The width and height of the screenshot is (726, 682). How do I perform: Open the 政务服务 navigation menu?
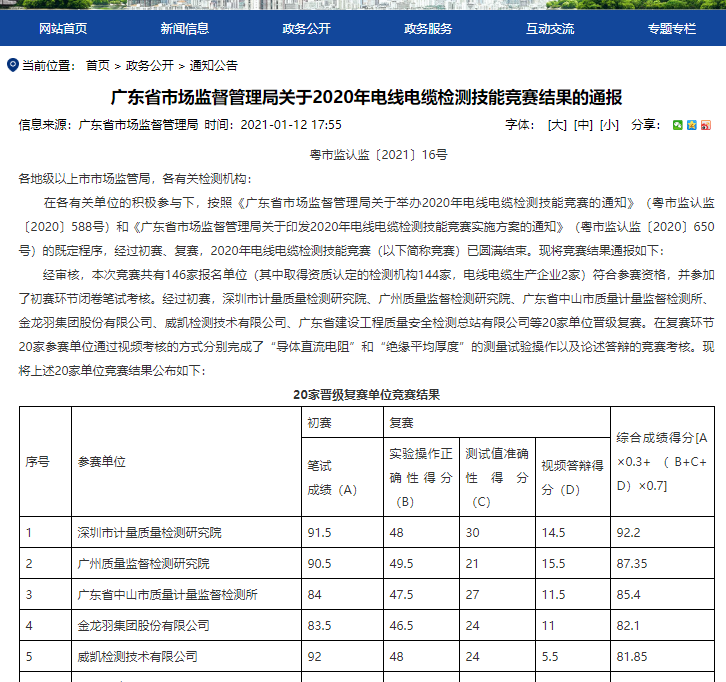coord(429,28)
